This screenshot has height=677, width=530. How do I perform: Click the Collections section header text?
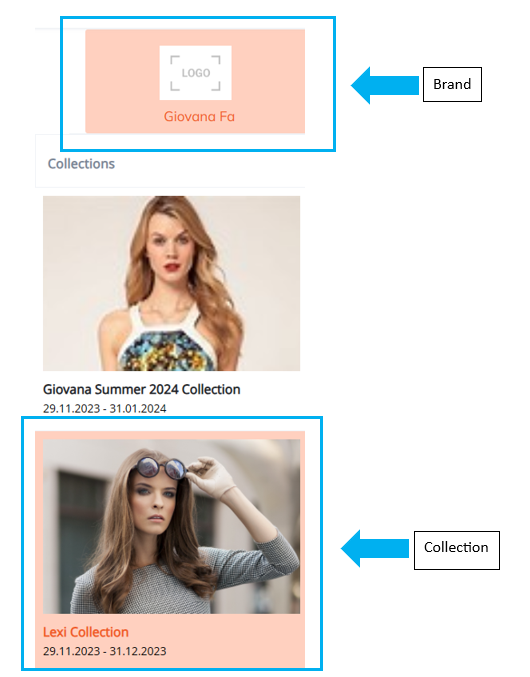pyautogui.click(x=81, y=164)
